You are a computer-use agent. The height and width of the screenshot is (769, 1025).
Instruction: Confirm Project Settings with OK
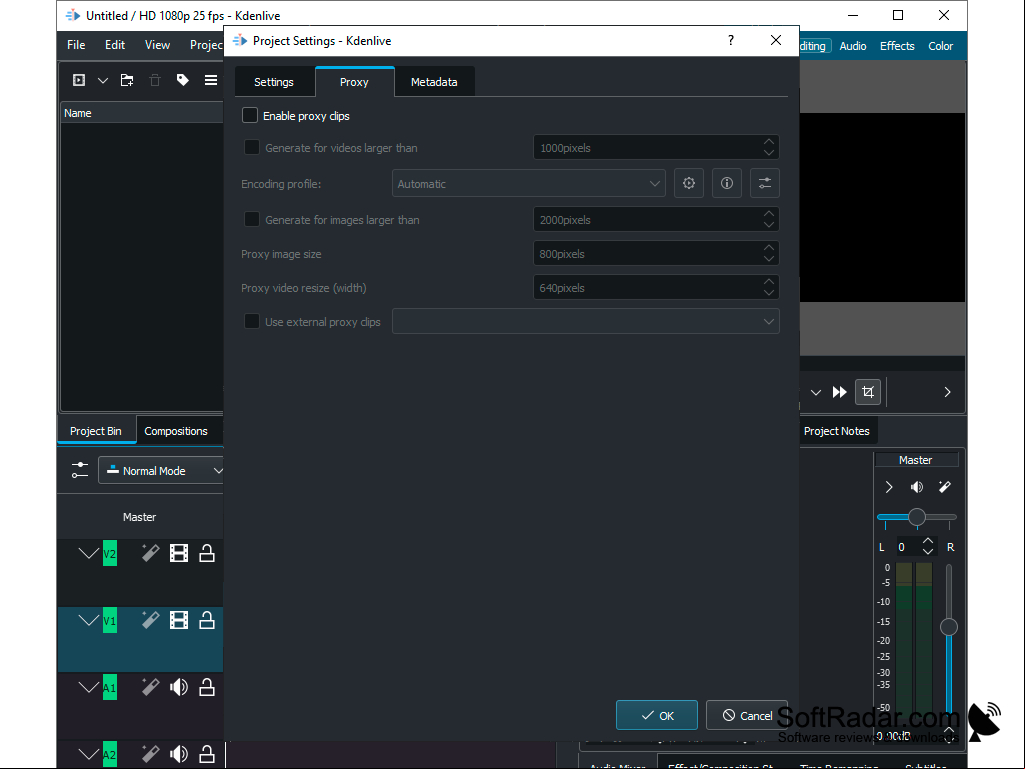point(657,715)
